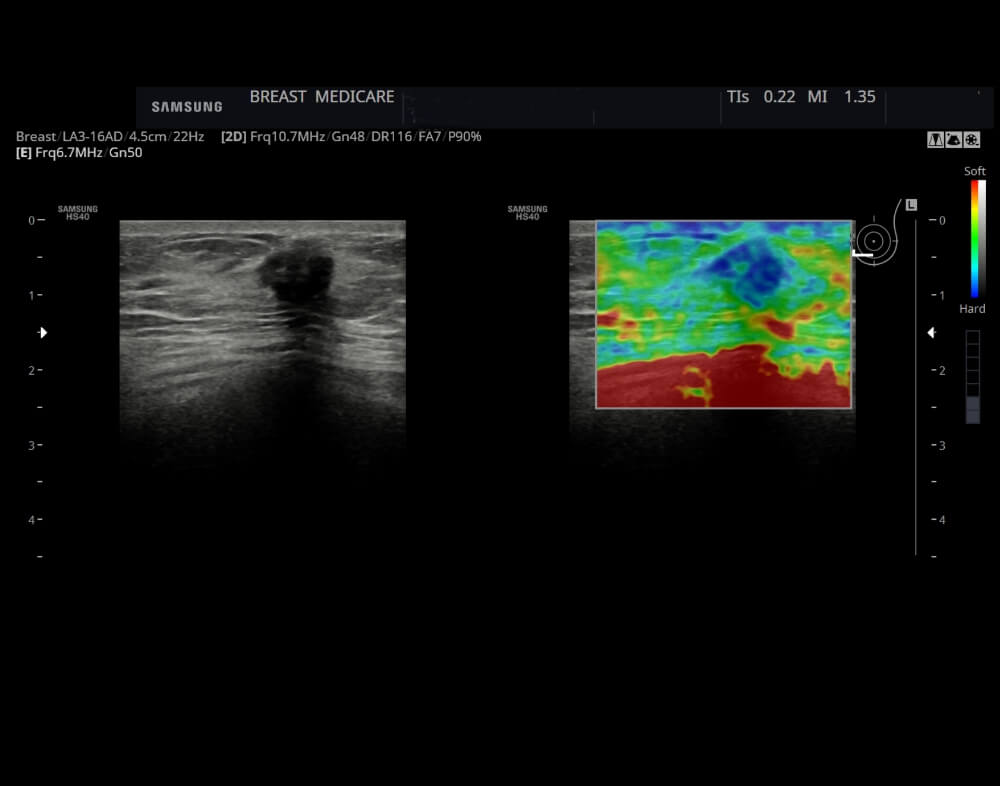The image size is (1000, 786).
Task: Click the left focus depth arrow marker
Action: point(42,332)
